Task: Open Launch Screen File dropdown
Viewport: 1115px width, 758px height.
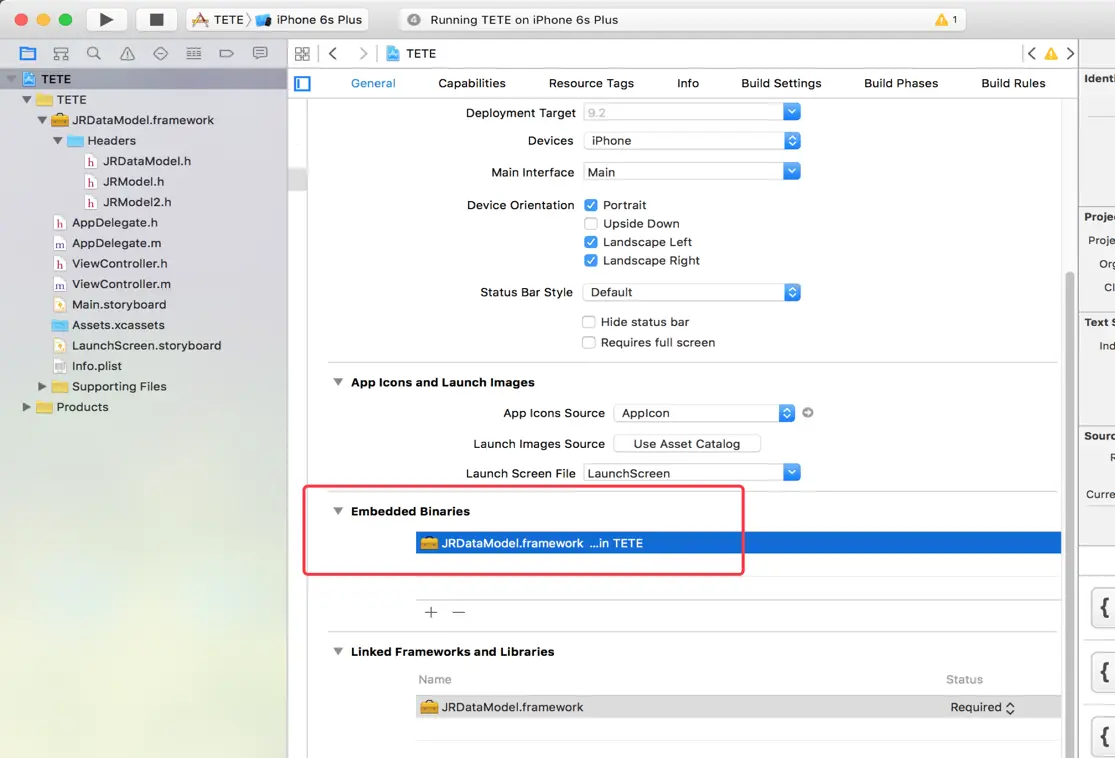Action: 791,473
